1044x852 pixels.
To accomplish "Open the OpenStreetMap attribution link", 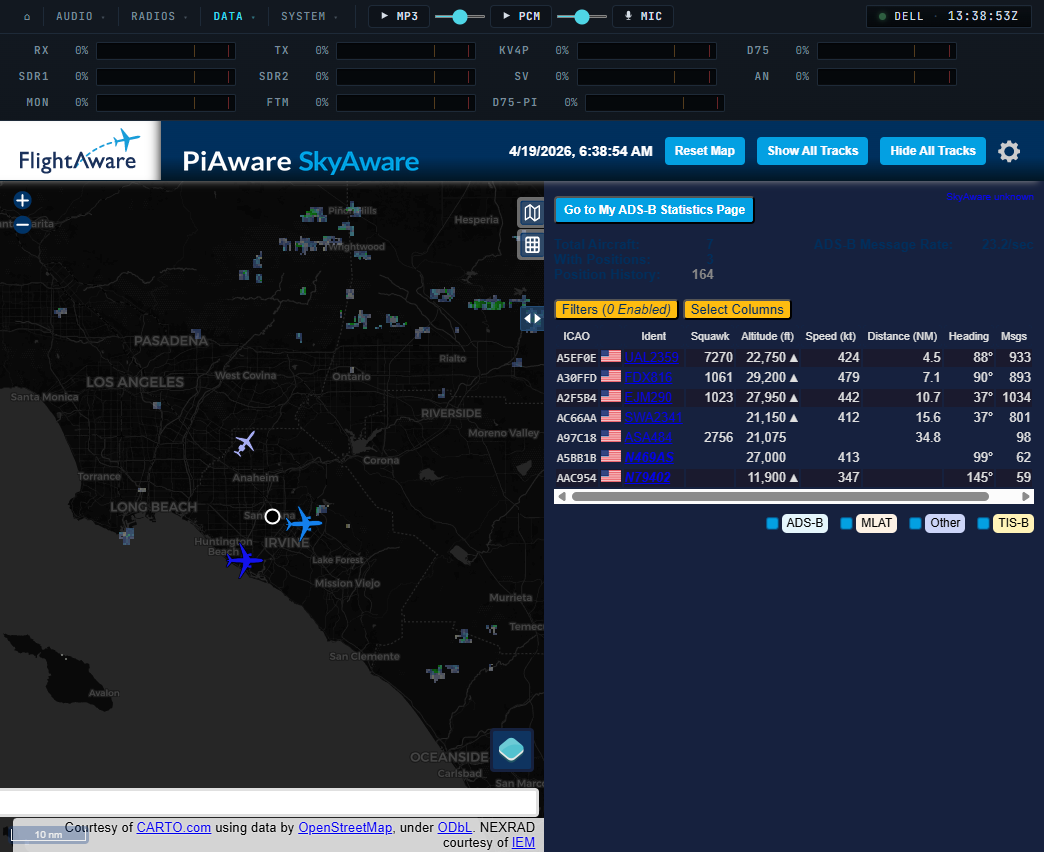I will click(x=345, y=827).
